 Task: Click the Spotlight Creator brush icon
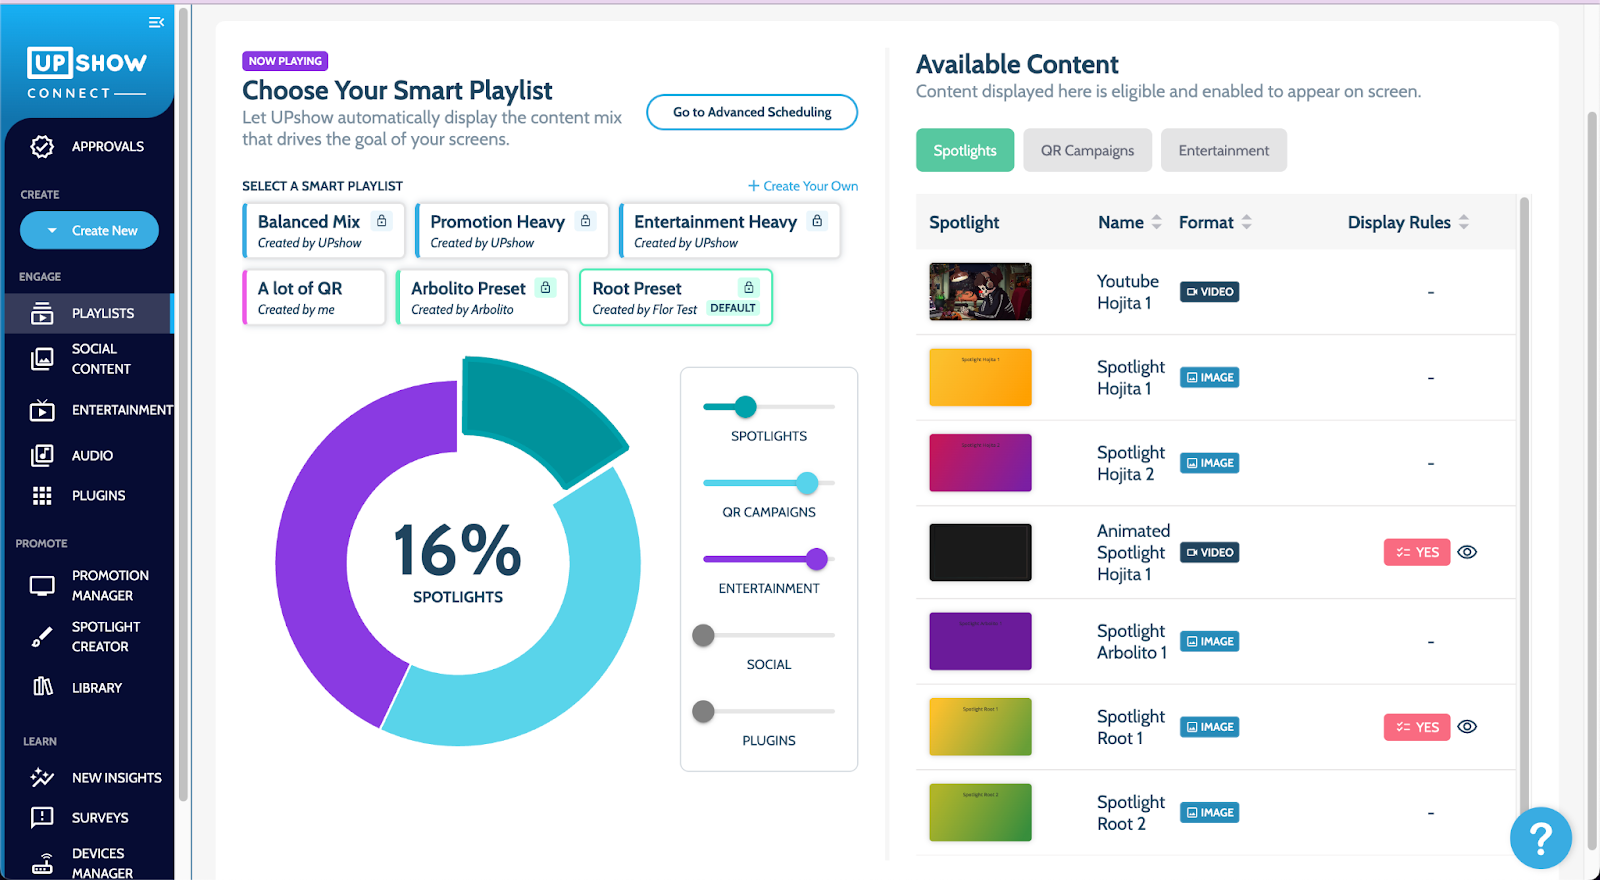(42, 637)
